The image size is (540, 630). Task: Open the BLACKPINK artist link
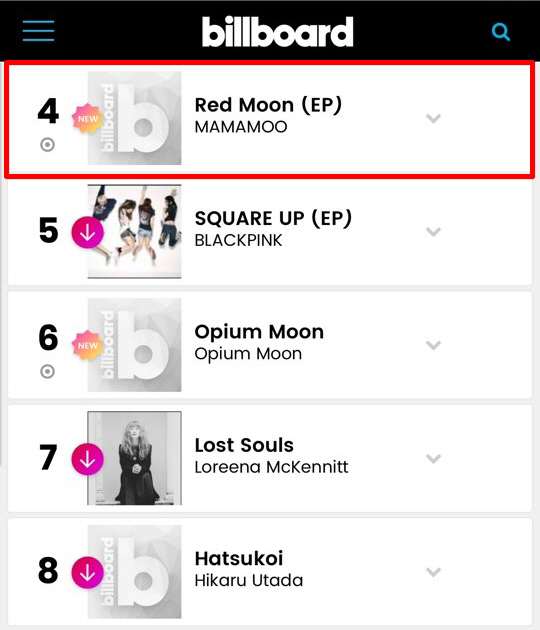[239, 240]
